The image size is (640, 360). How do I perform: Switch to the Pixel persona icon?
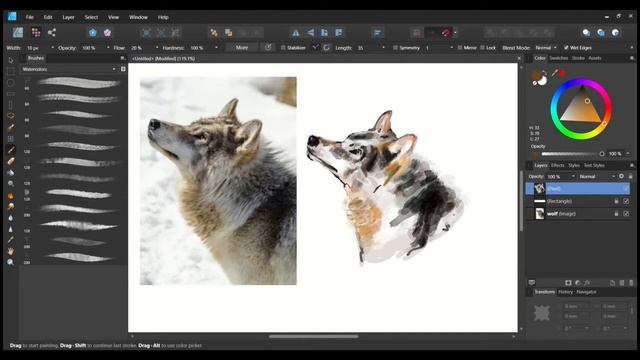(36, 33)
